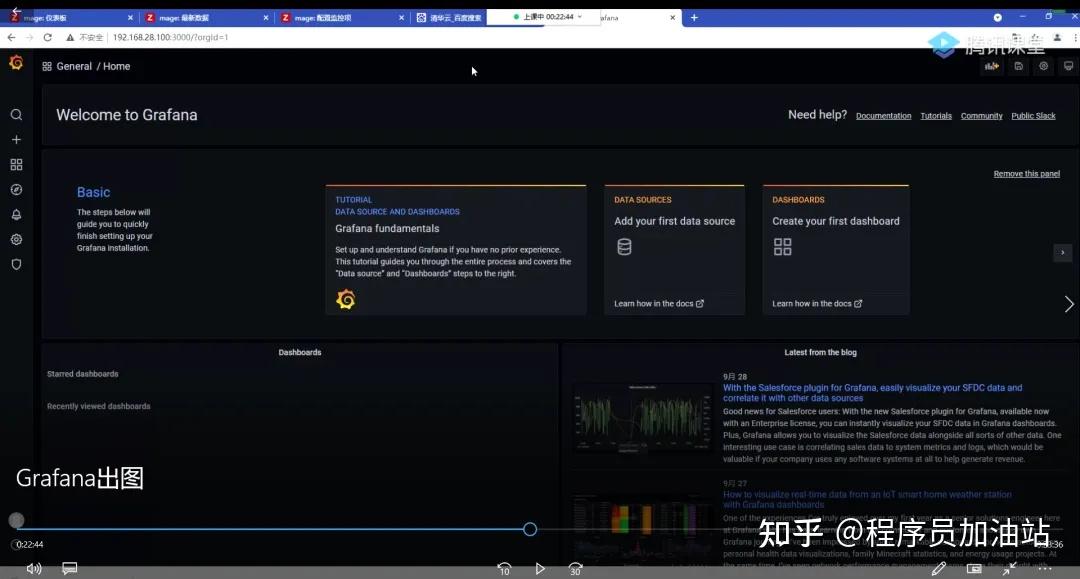This screenshot has height=579, width=1080.
Task: Click the small arrow next to Create your first dashboard
Action: point(1062,253)
